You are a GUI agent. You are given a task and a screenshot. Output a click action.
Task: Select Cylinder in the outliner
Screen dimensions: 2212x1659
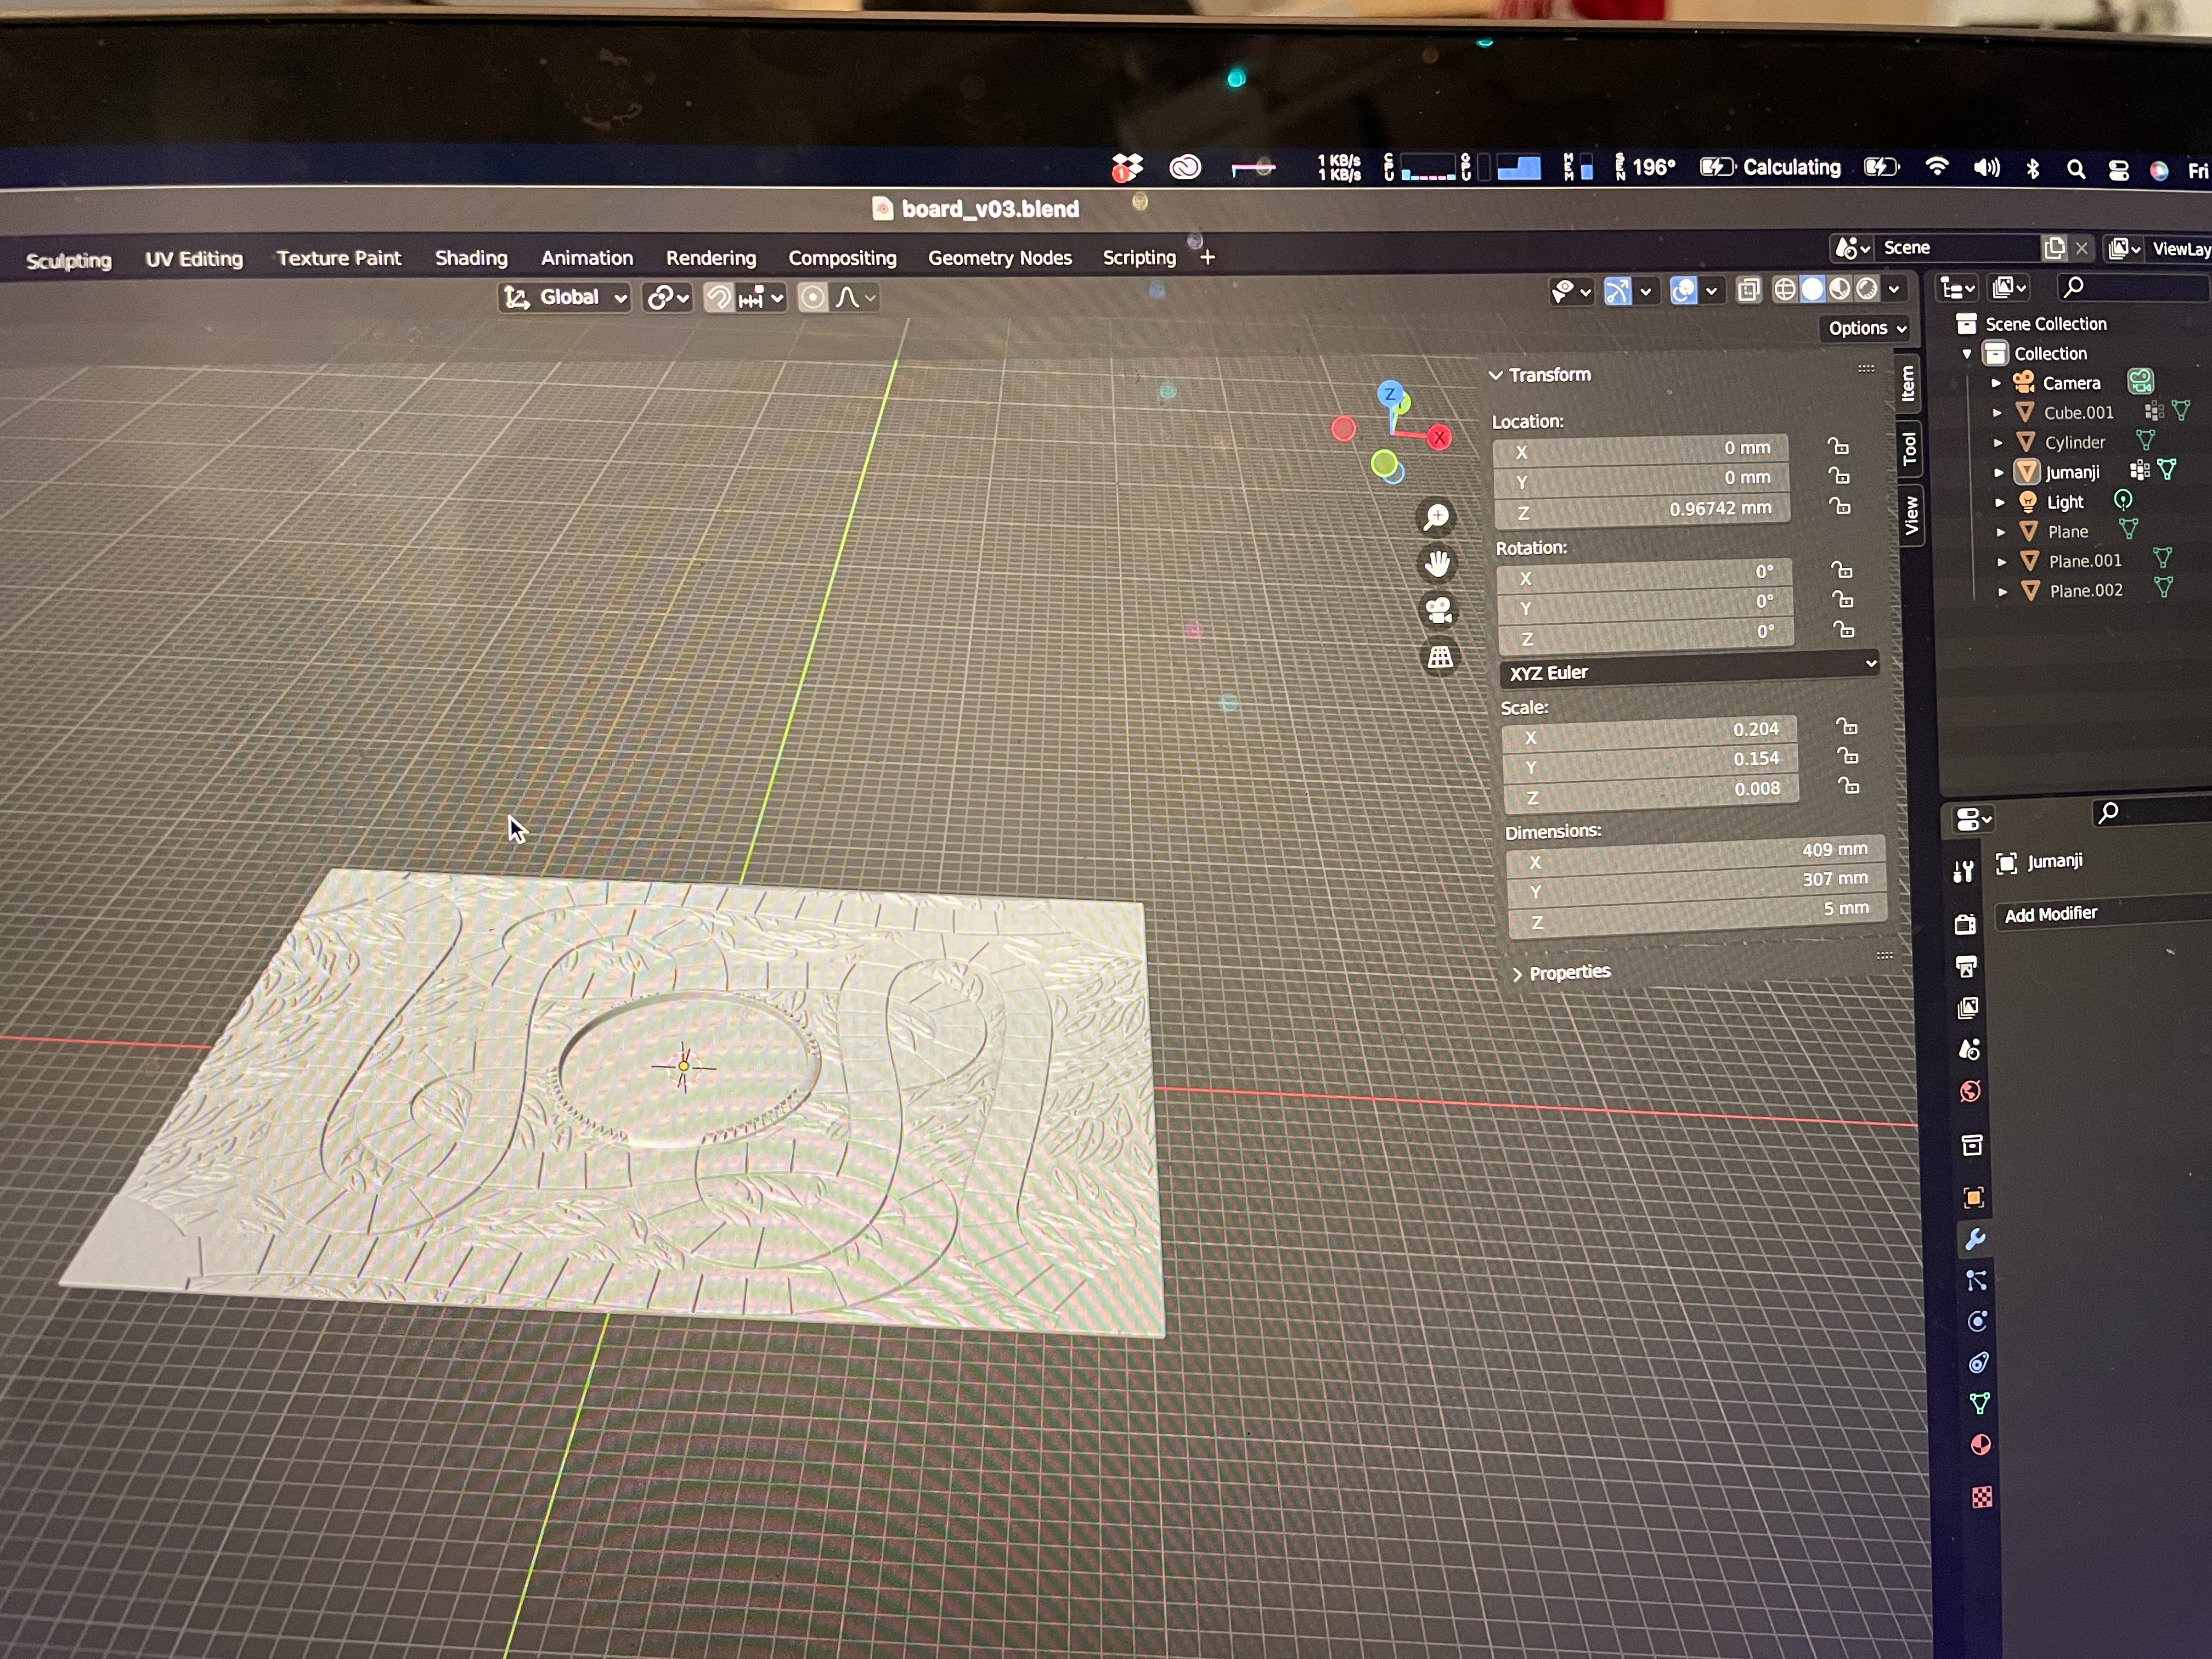[2074, 442]
